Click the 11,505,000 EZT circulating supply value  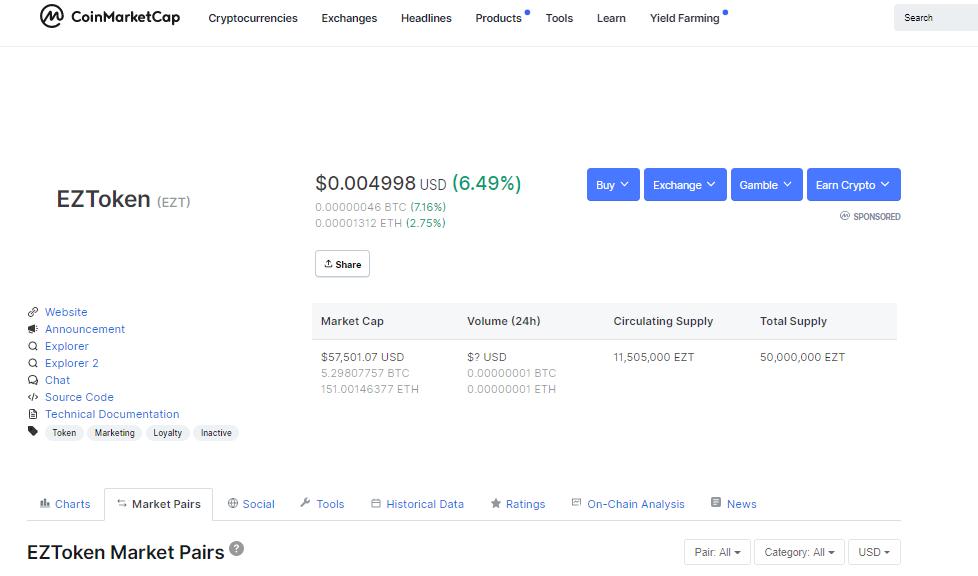point(654,357)
